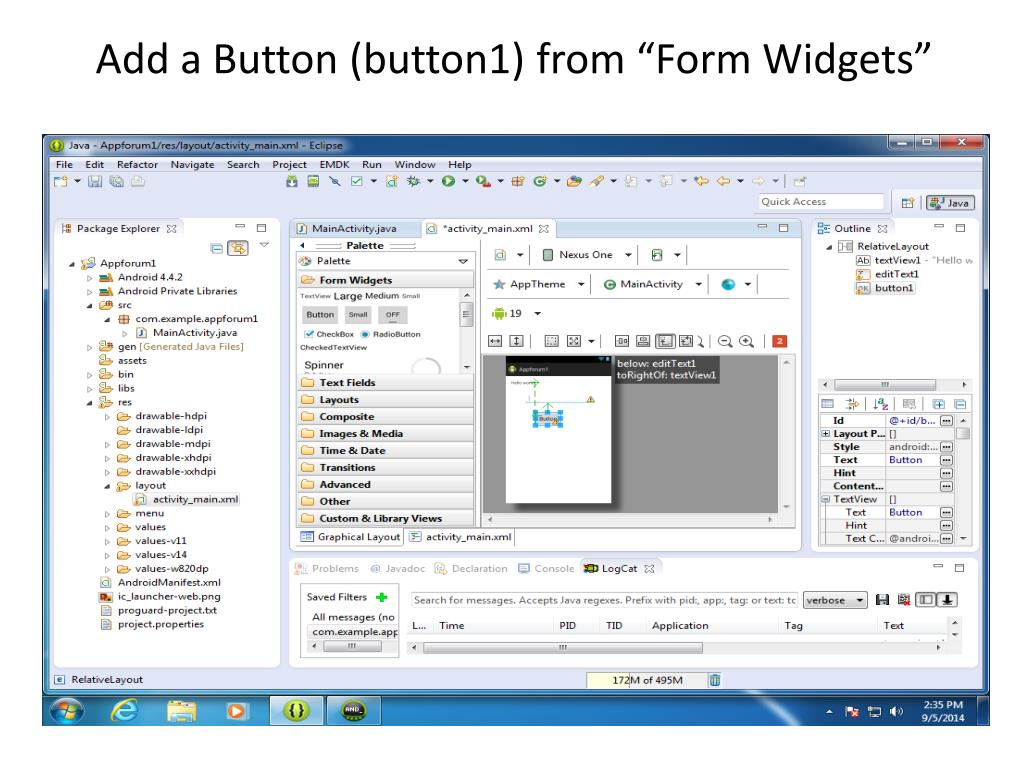Open the Refactor menu
This screenshot has width=1024, height=768.
pyautogui.click(x=137, y=165)
